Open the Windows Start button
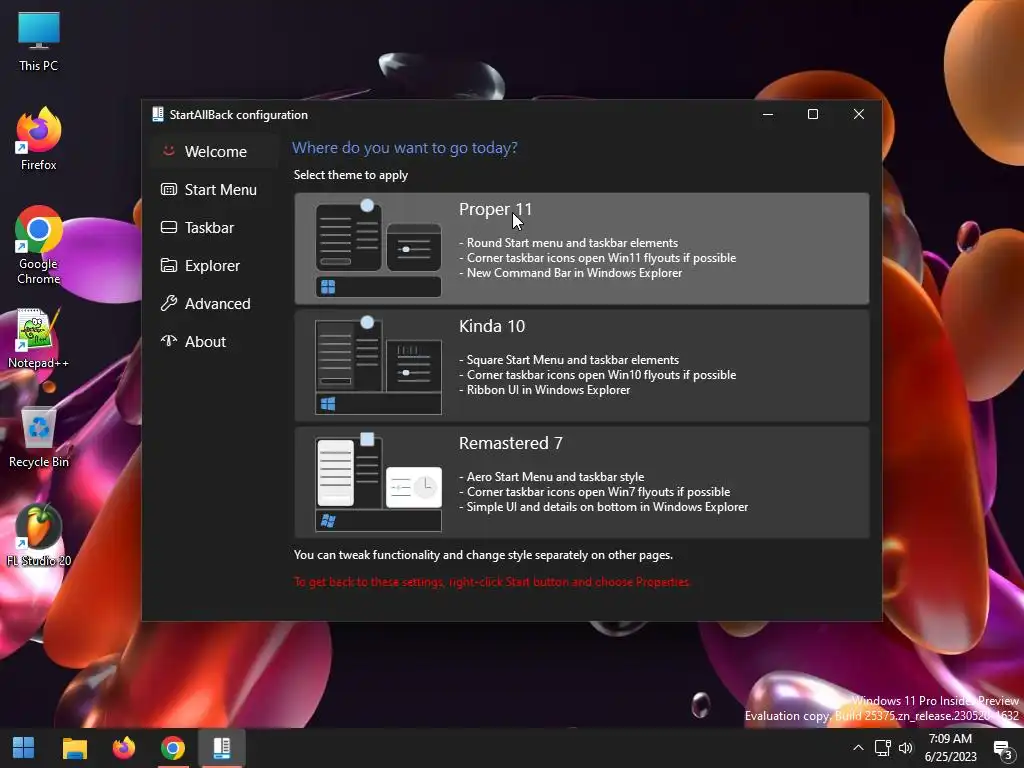 tap(24, 748)
